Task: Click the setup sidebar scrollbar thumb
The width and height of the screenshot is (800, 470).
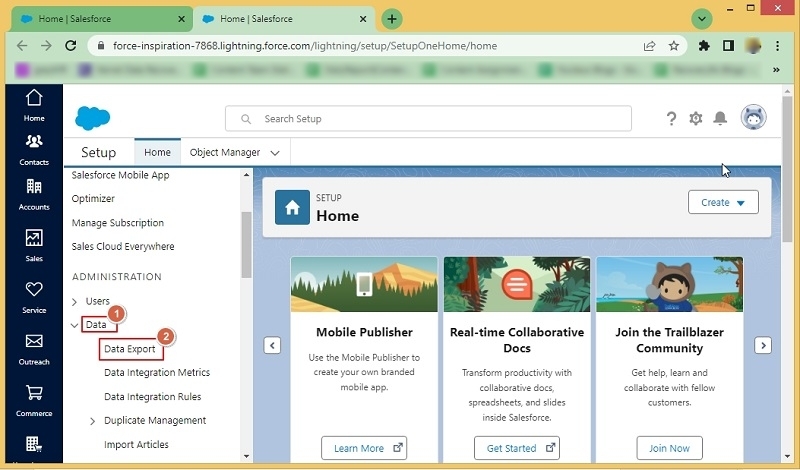Action: (x=247, y=244)
